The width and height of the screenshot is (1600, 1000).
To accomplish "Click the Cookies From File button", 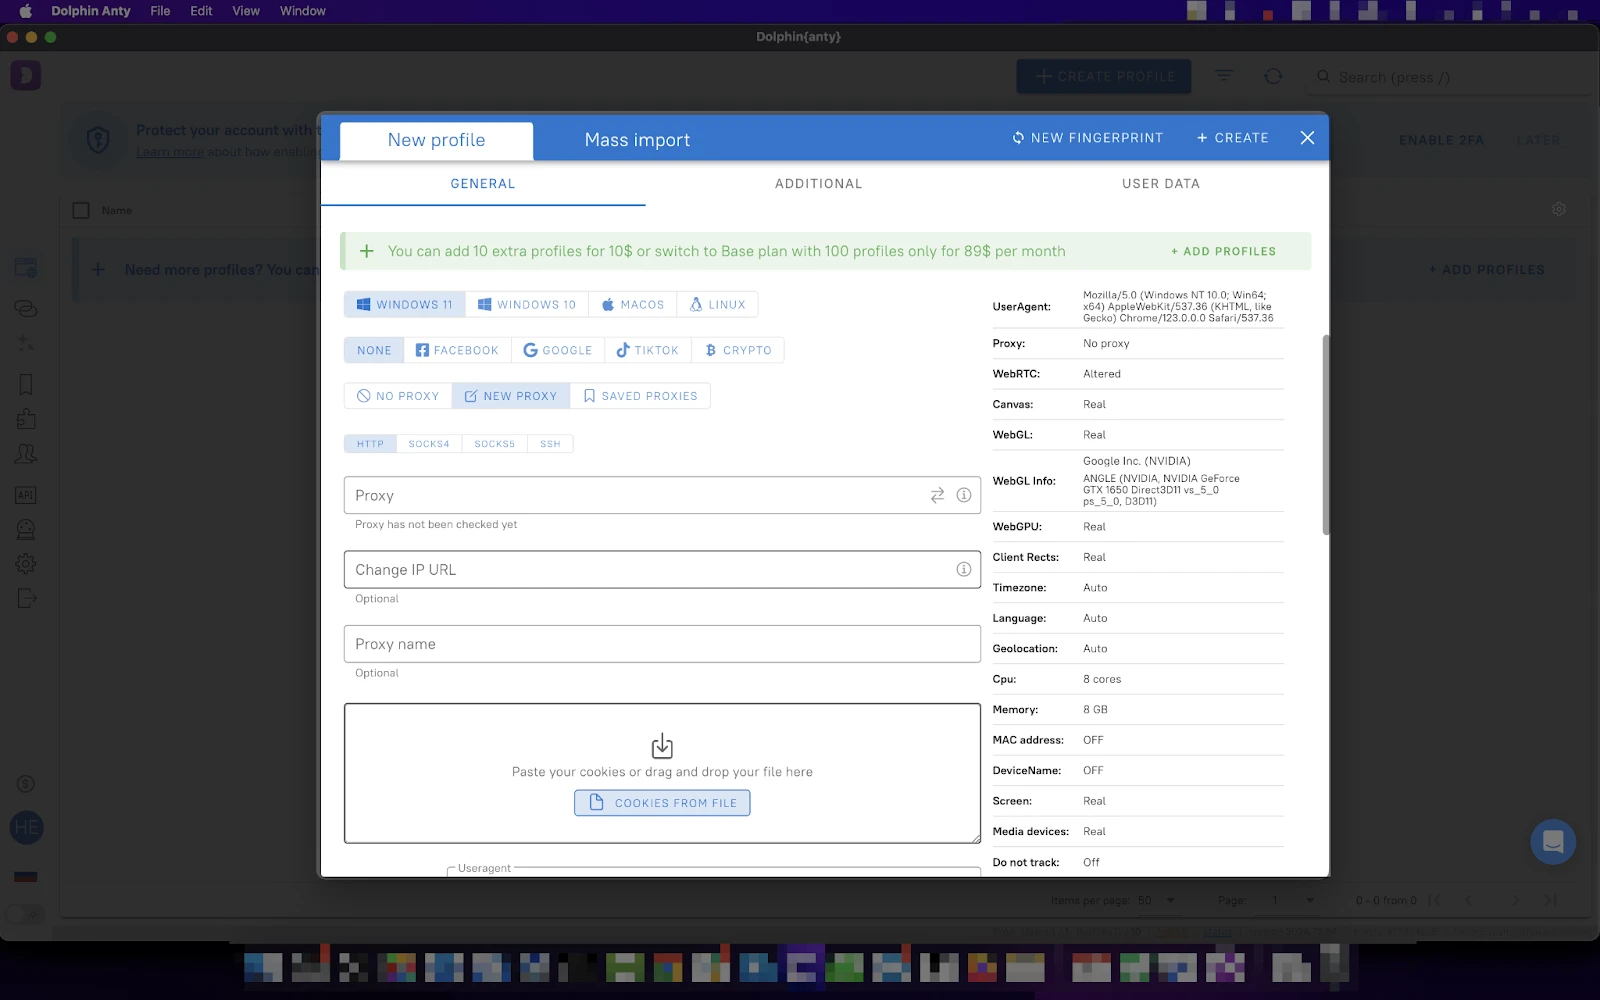I will 661,802.
